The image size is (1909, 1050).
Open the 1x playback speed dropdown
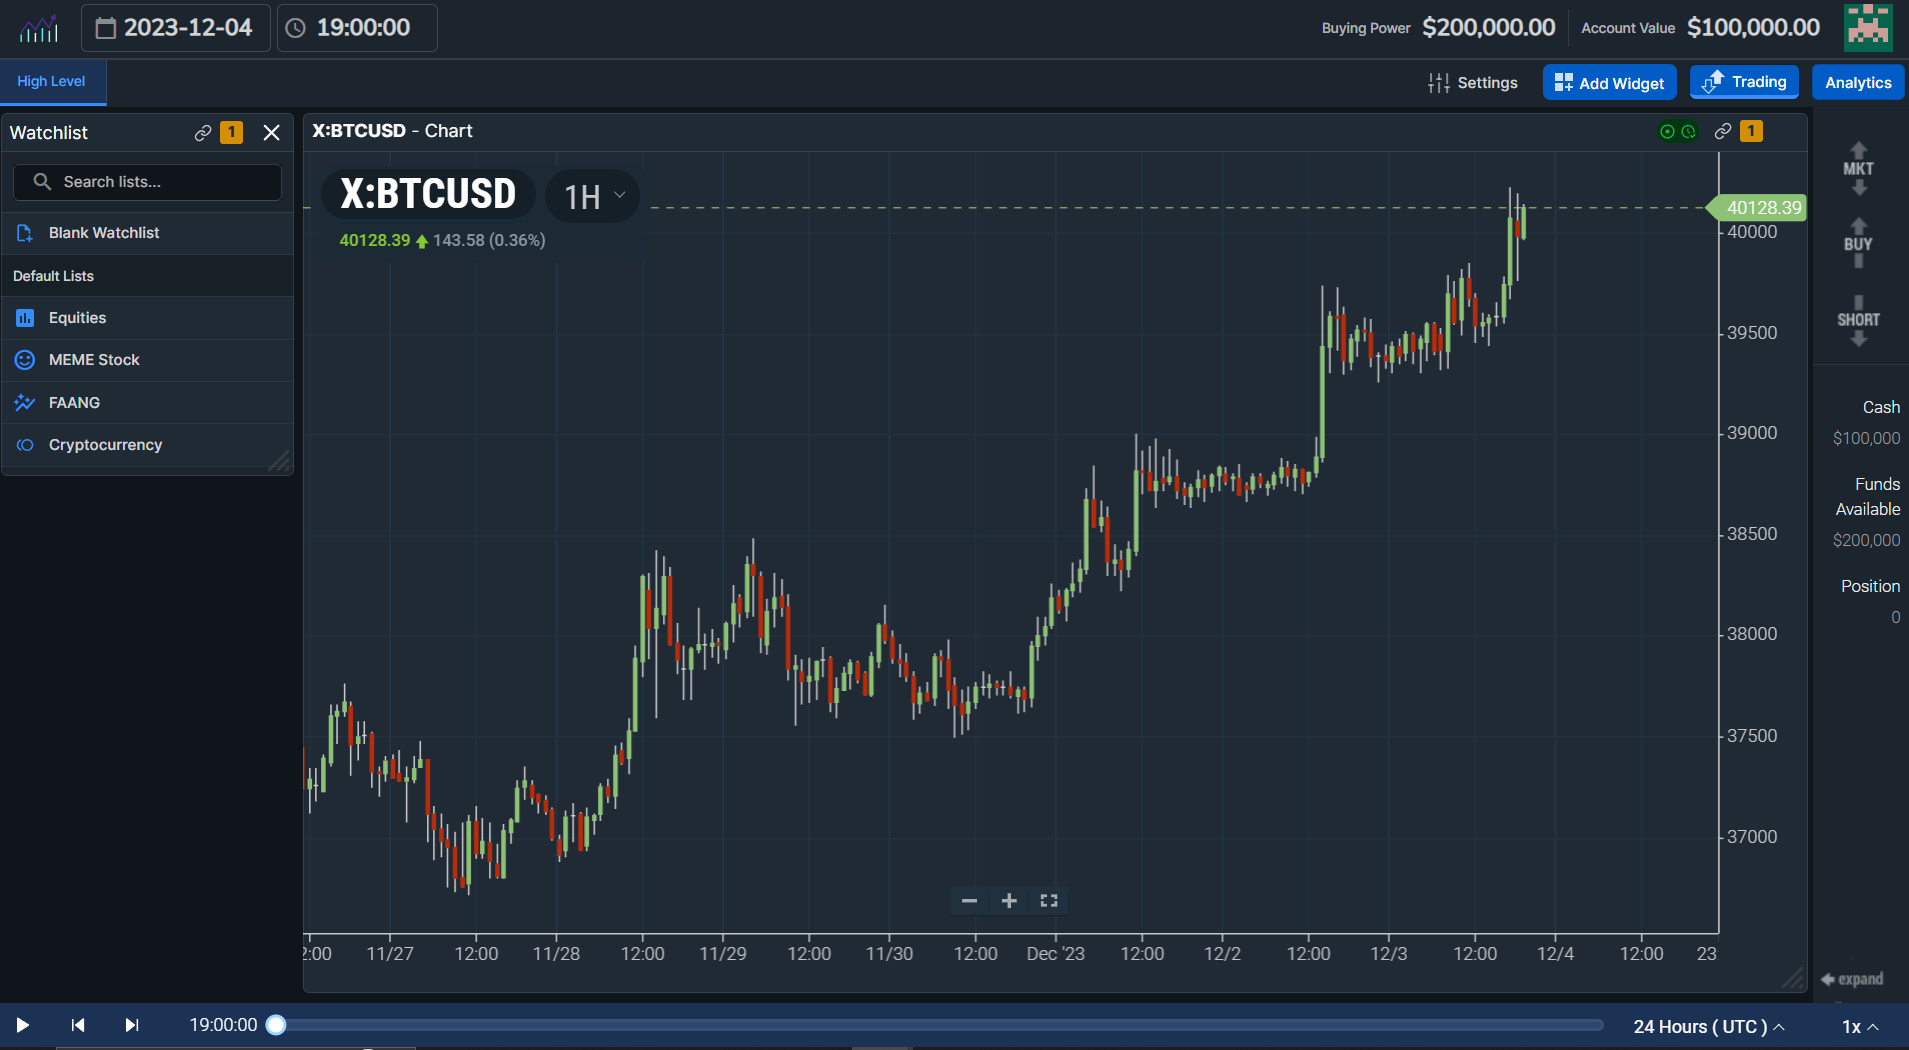click(1859, 1027)
